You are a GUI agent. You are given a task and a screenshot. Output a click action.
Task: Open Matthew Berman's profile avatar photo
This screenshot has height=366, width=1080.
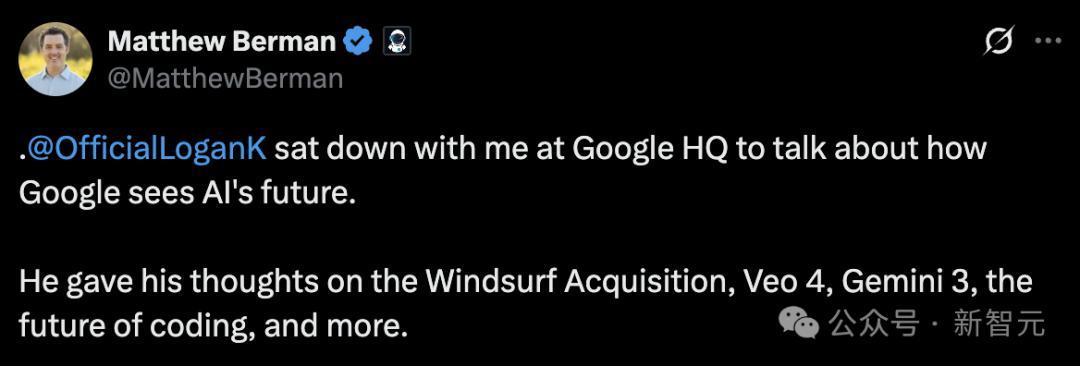(x=56, y=59)
